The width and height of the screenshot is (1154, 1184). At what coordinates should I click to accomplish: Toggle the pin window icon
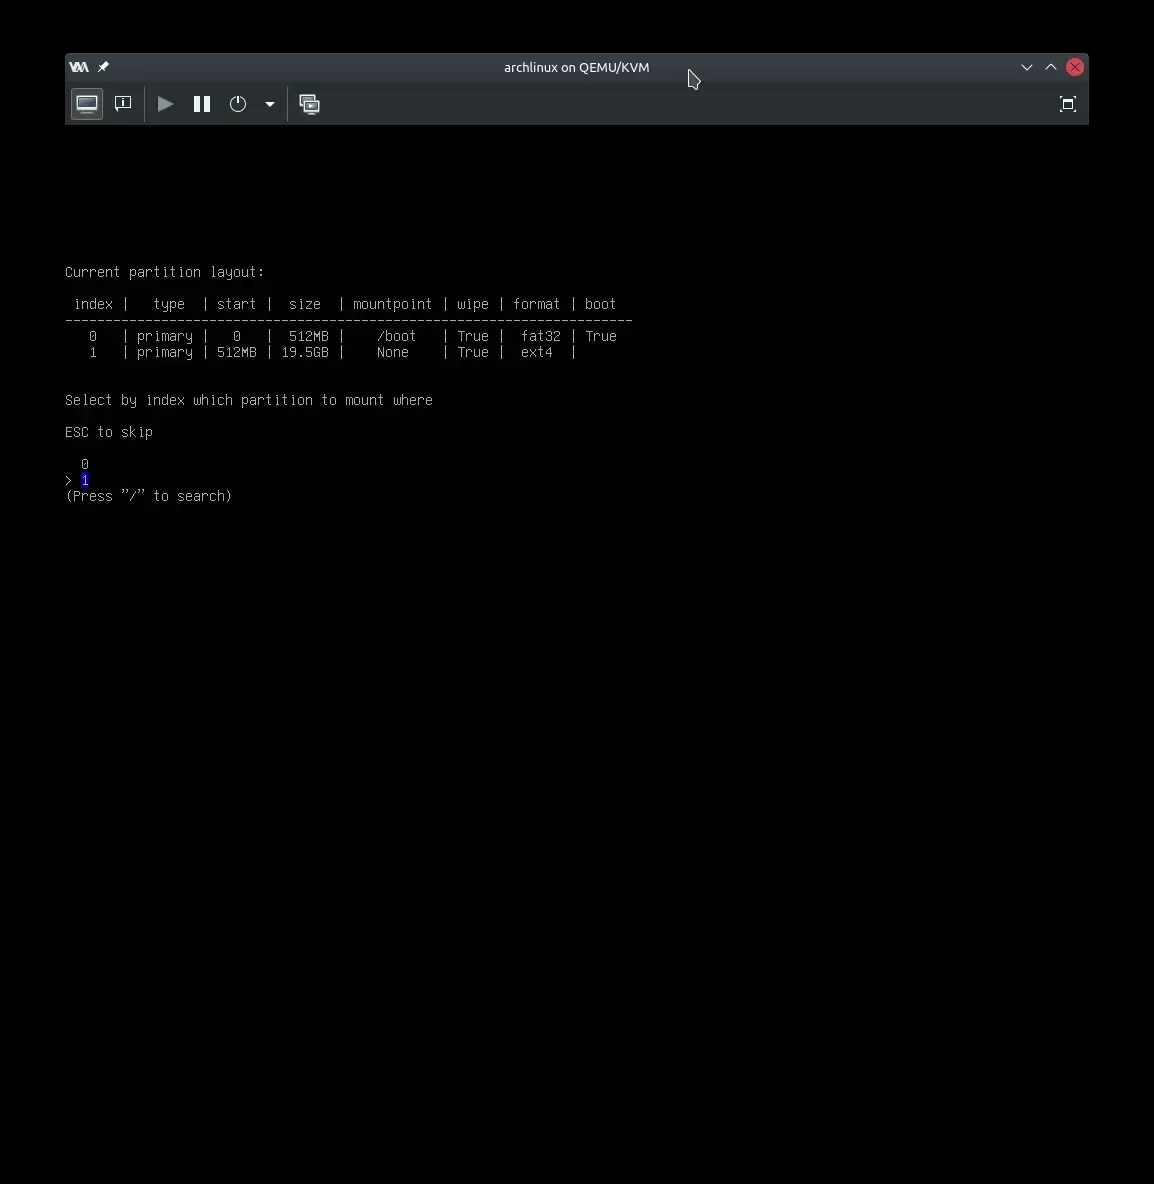click(x=103, y=67)
